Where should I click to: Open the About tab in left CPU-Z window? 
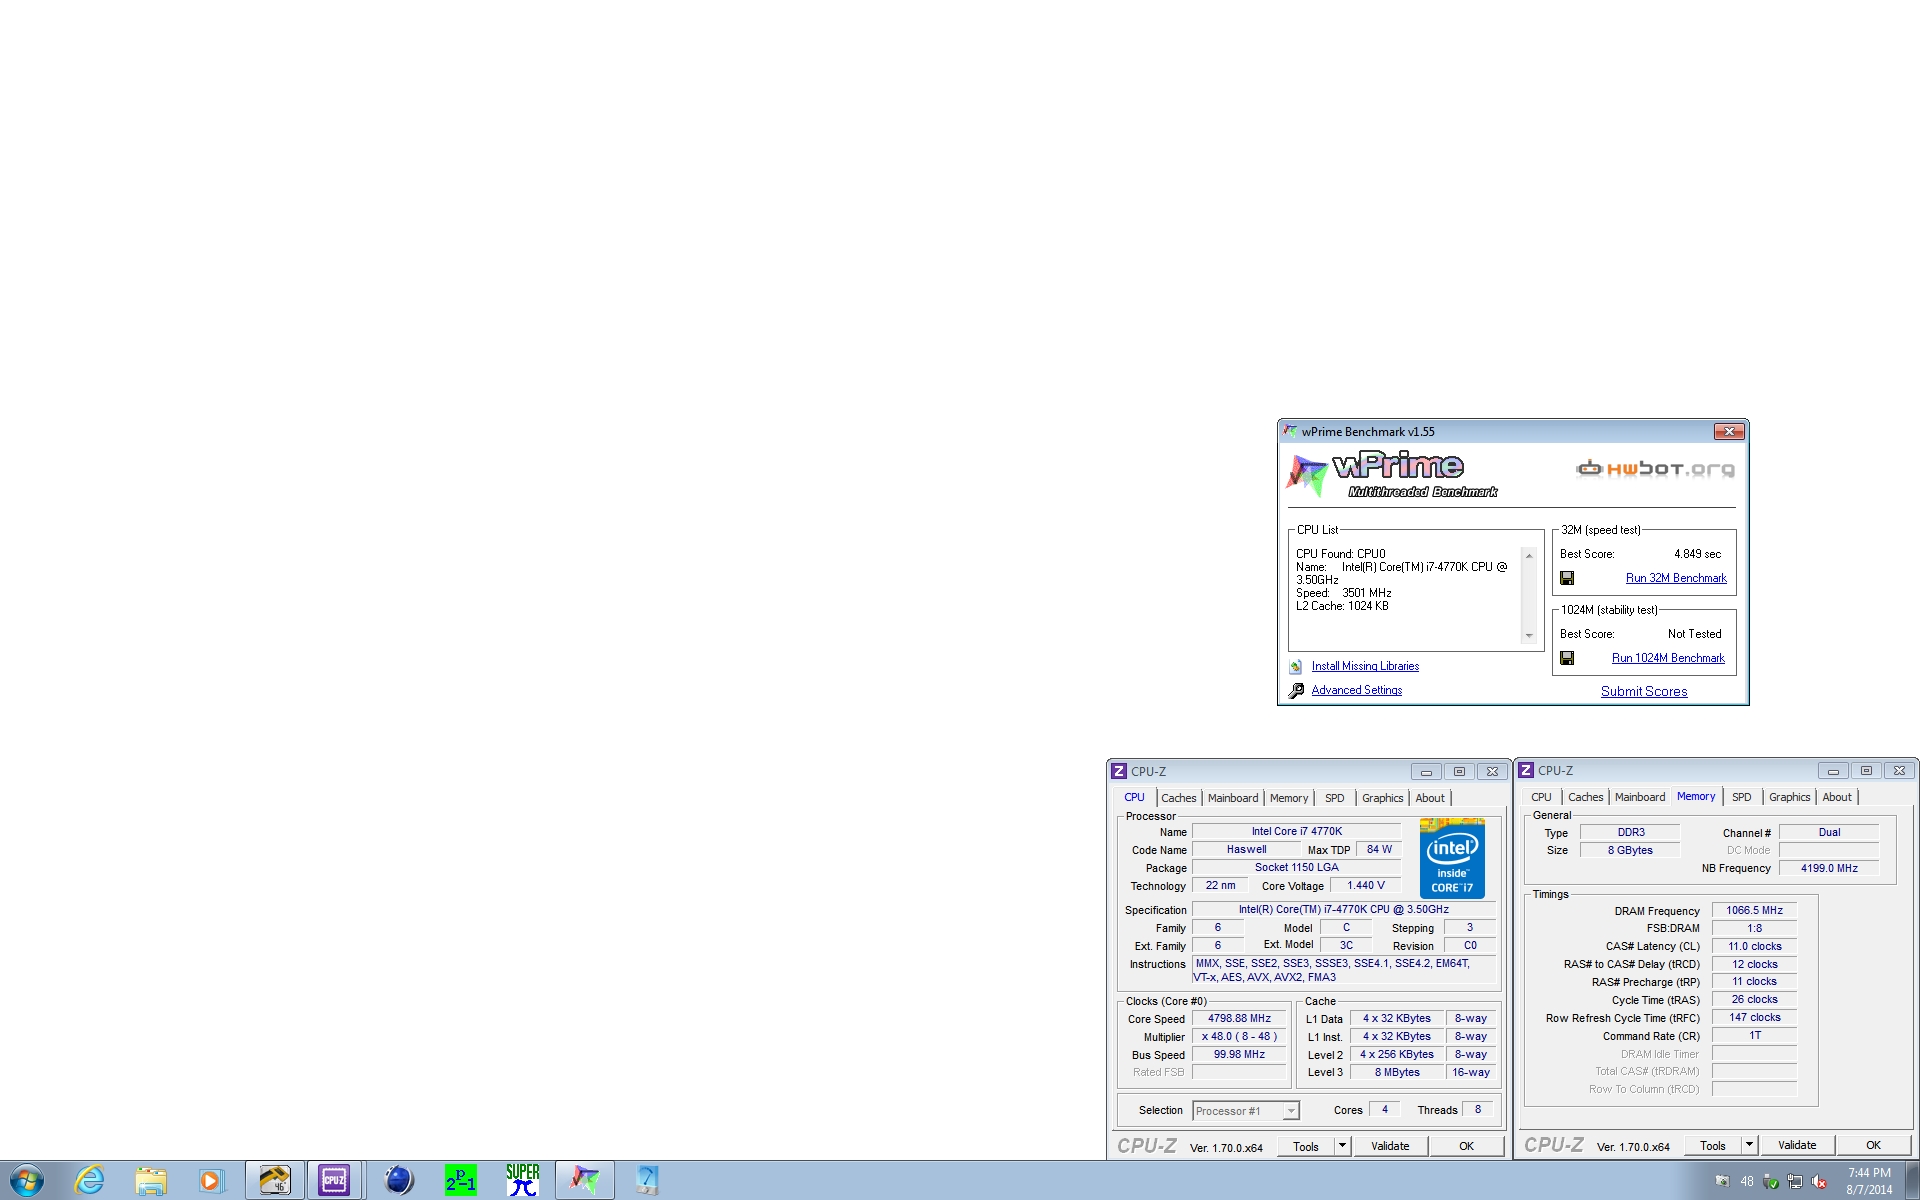(1430, 798)
